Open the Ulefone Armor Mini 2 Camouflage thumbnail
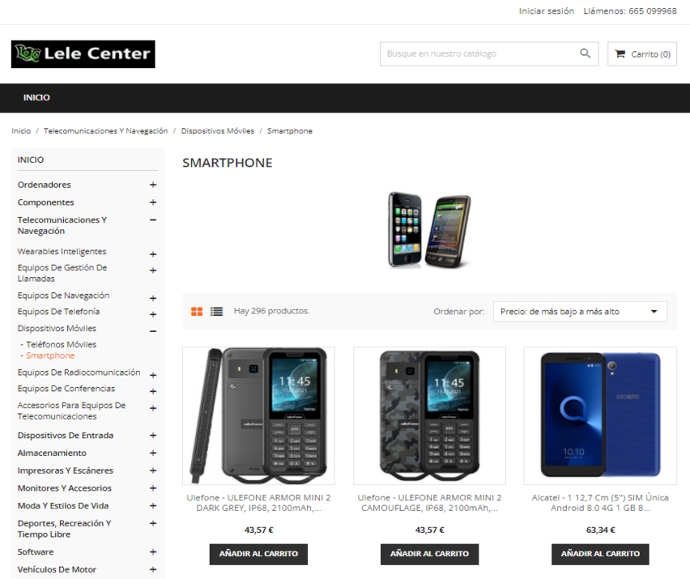The width and height of the screenshot is (690, 579). tap(429, 416)
